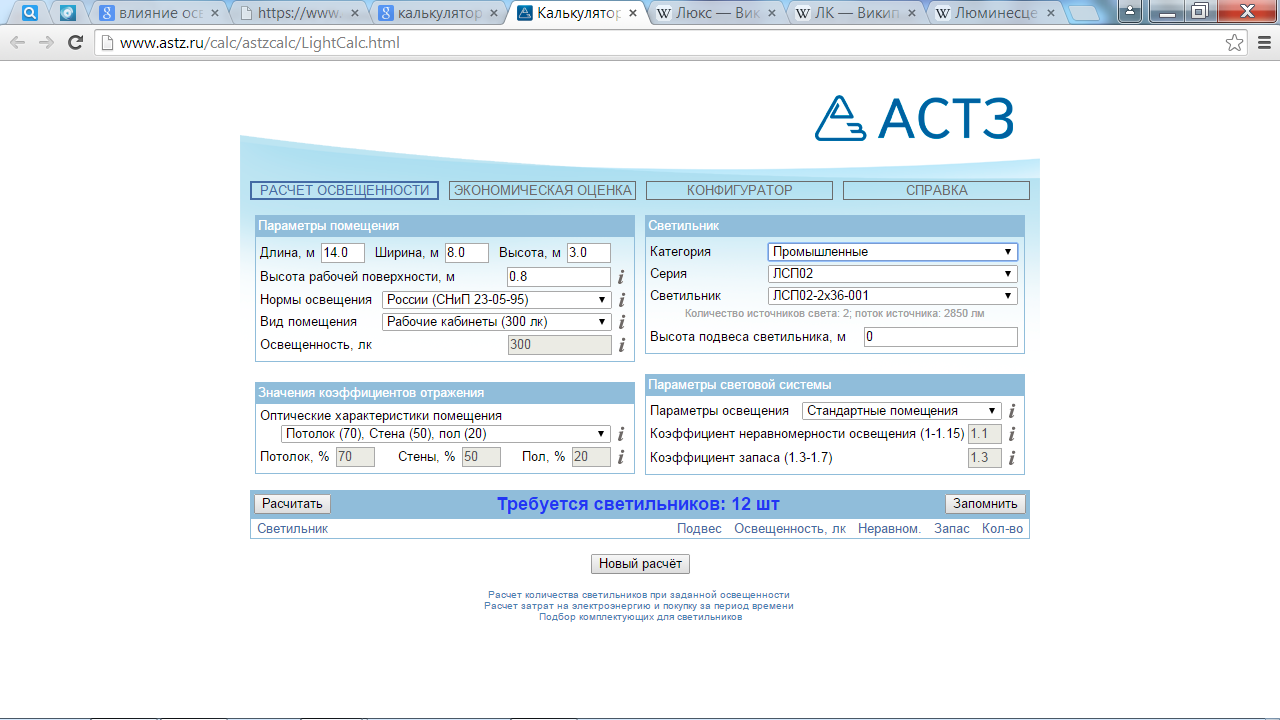The width and height of the screenshot is (1280, 720).
Task: Reload the page with the refresh icon
Action: [75, 43]
